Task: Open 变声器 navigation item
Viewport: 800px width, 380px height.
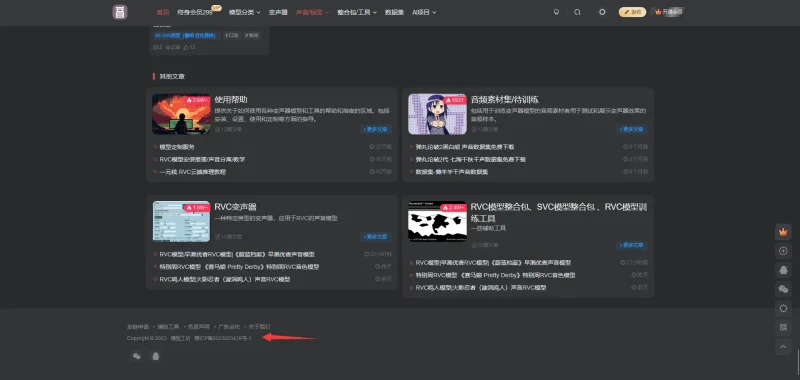Action: point(278,12)
